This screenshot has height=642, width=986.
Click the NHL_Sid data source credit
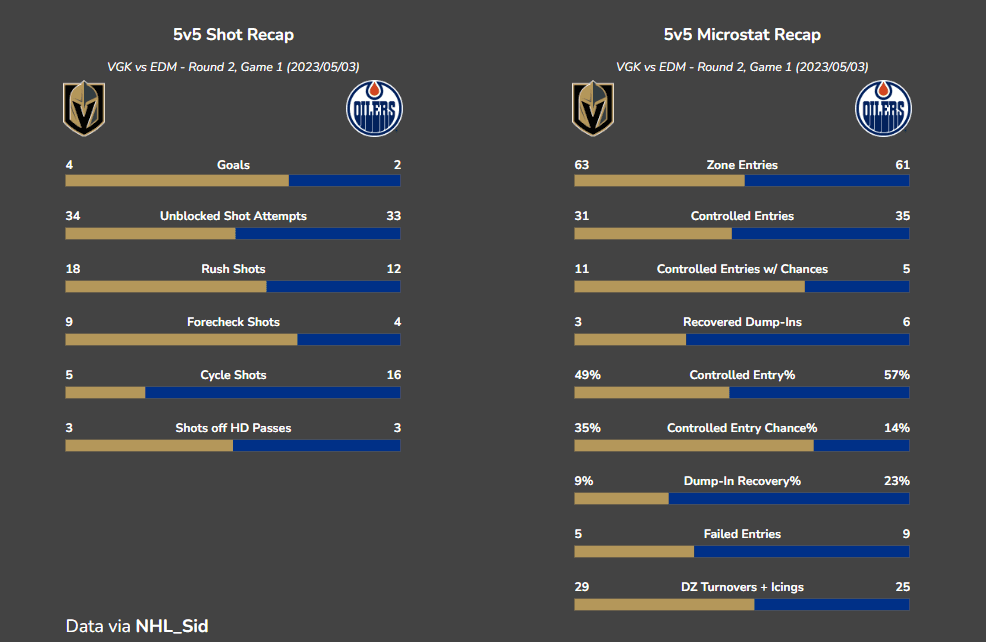click(x=171, y=626)
